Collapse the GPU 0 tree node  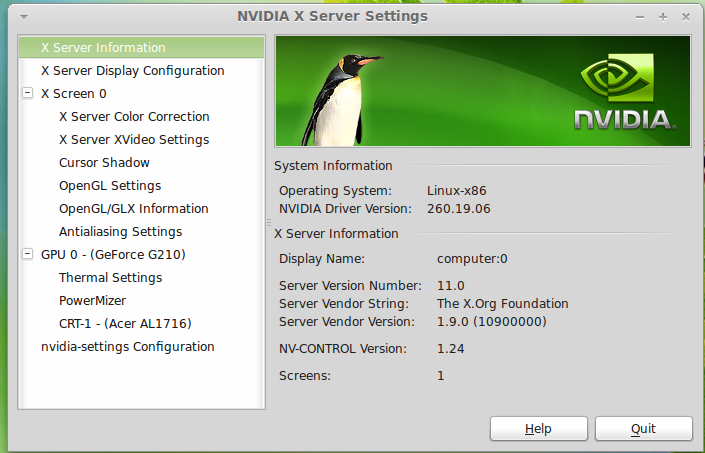27,254
